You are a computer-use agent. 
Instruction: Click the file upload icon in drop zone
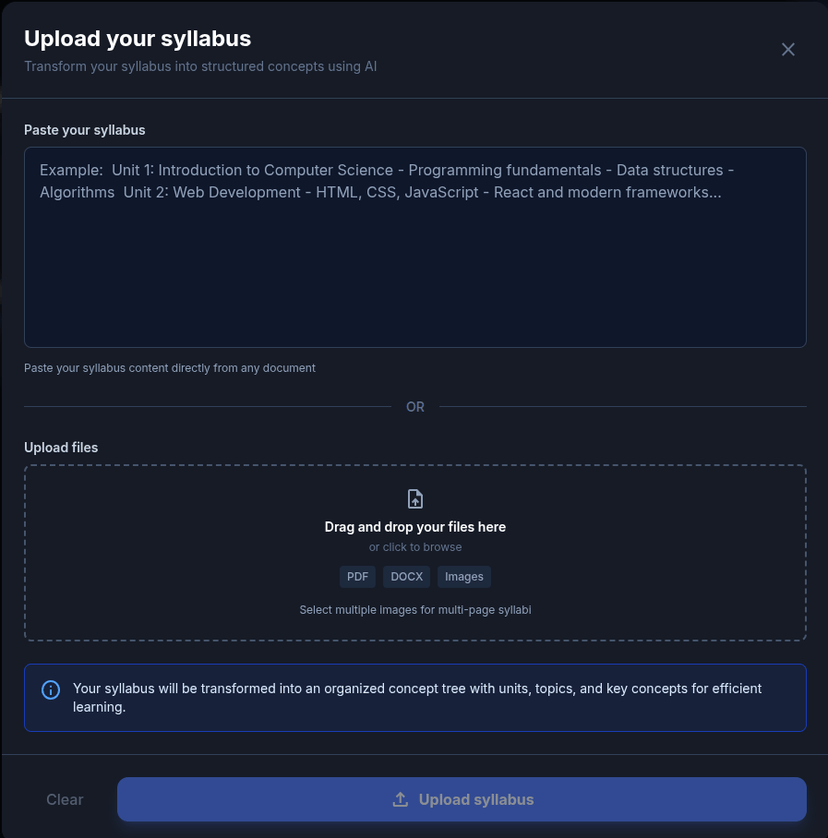(x=415, y=499)
